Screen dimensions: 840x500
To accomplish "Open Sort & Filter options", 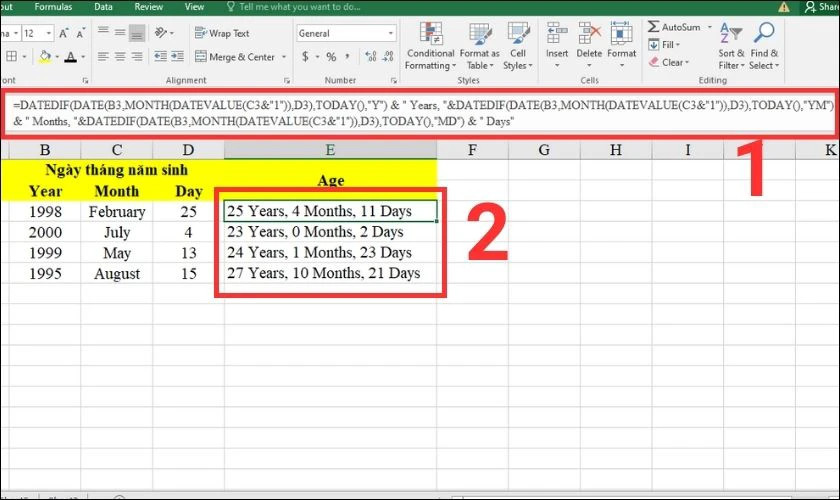I will 731,46.
